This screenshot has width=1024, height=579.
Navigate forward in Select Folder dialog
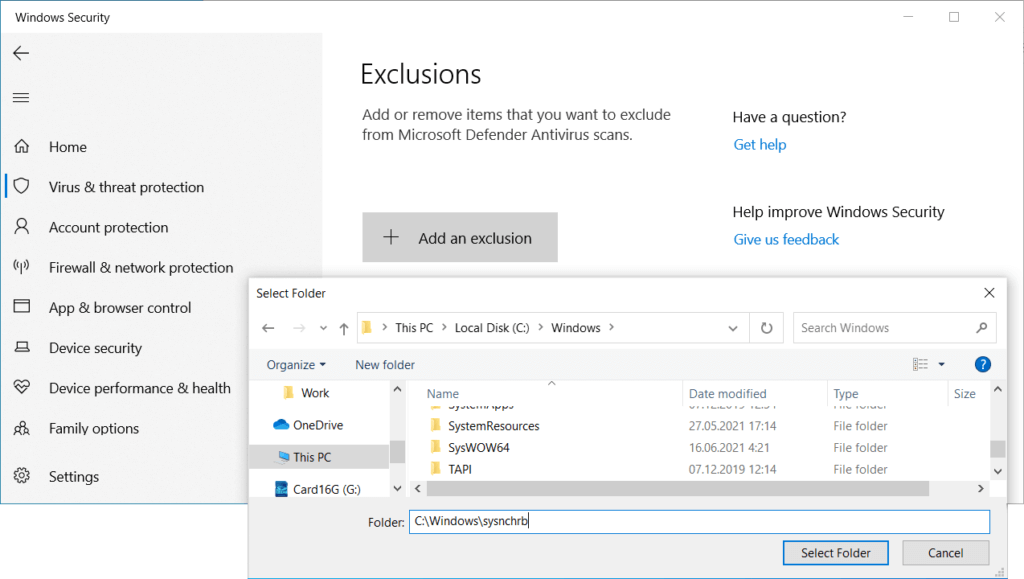point(299,328)
